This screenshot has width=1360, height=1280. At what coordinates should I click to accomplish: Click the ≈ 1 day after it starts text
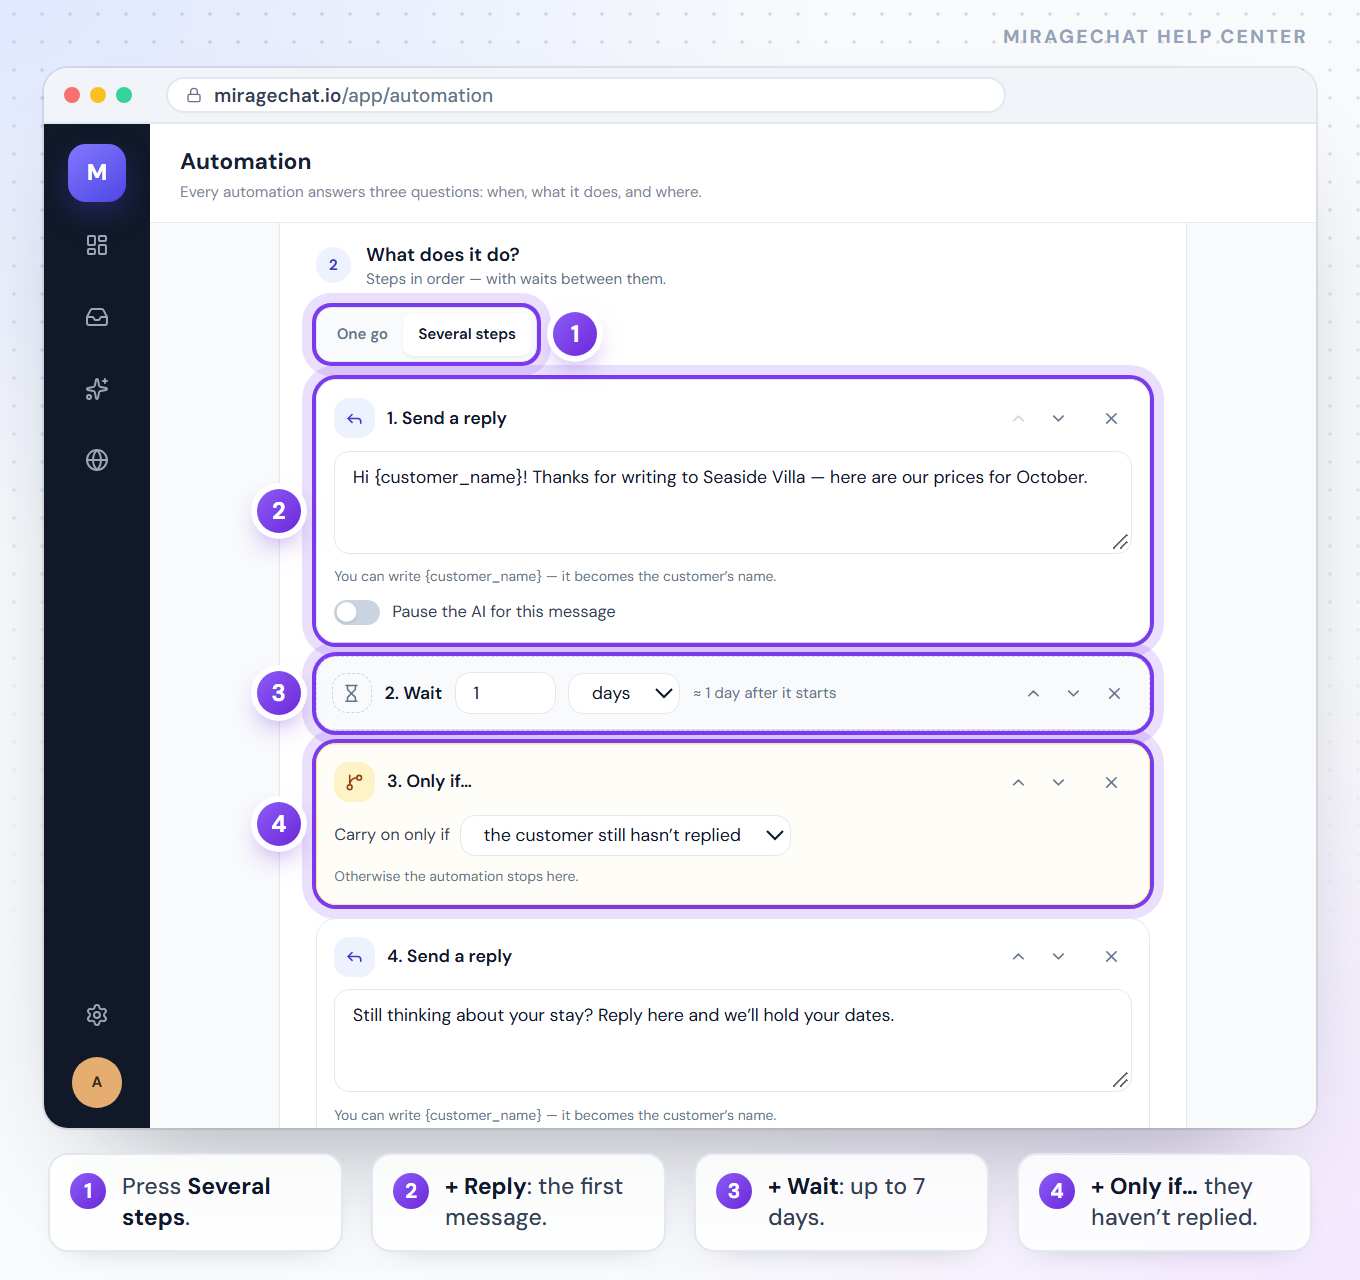[765, 693]
